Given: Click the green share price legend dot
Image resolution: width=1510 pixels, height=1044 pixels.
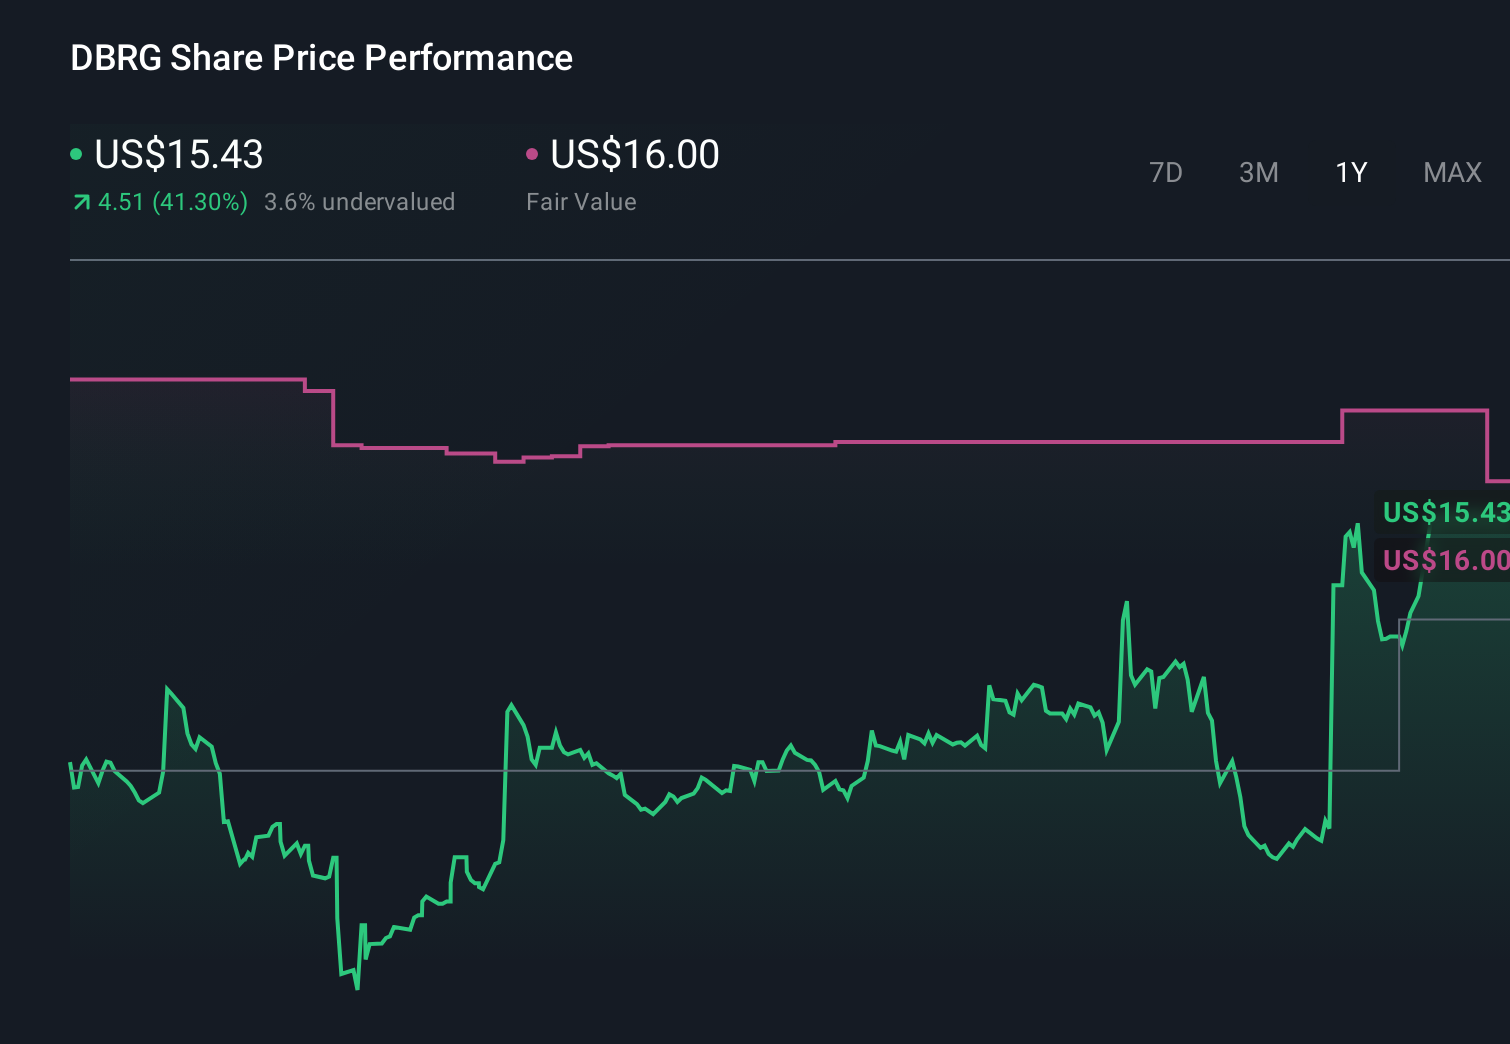Looking at the screenshot, I should click(76, 154).
